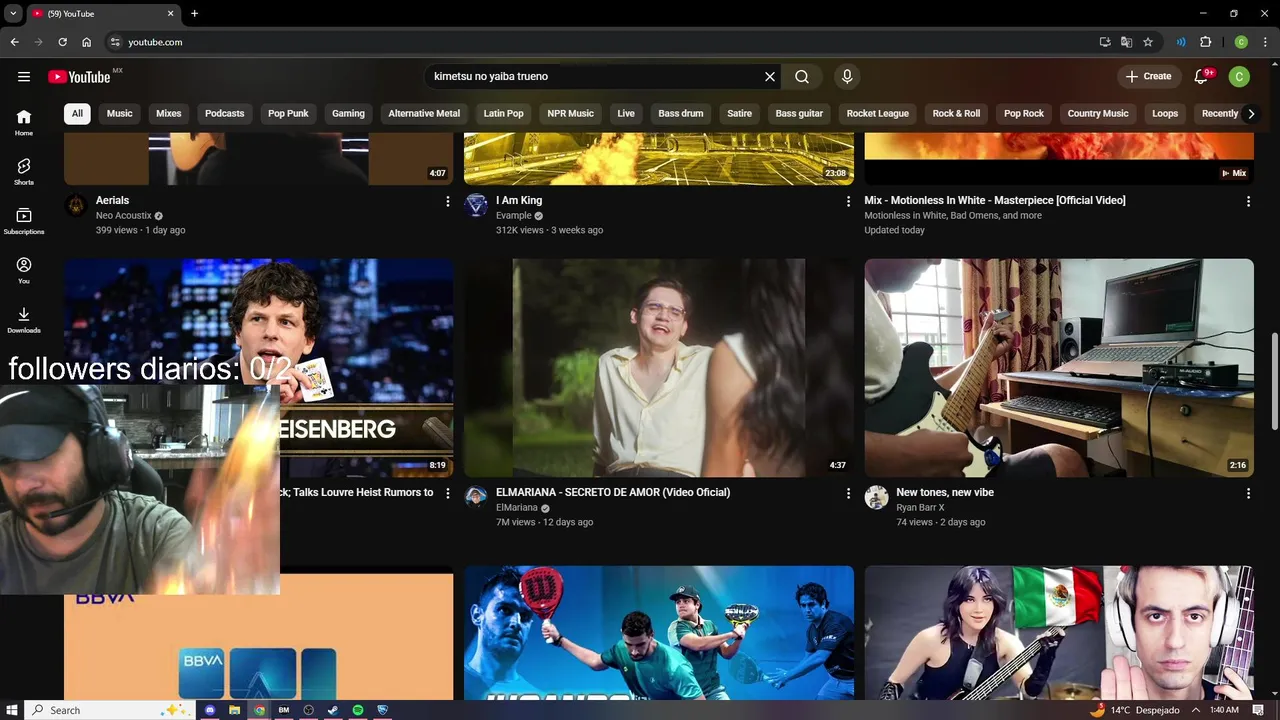Open a new Chrome tab
Screen dimensions: 1280x720
point(194,13)
